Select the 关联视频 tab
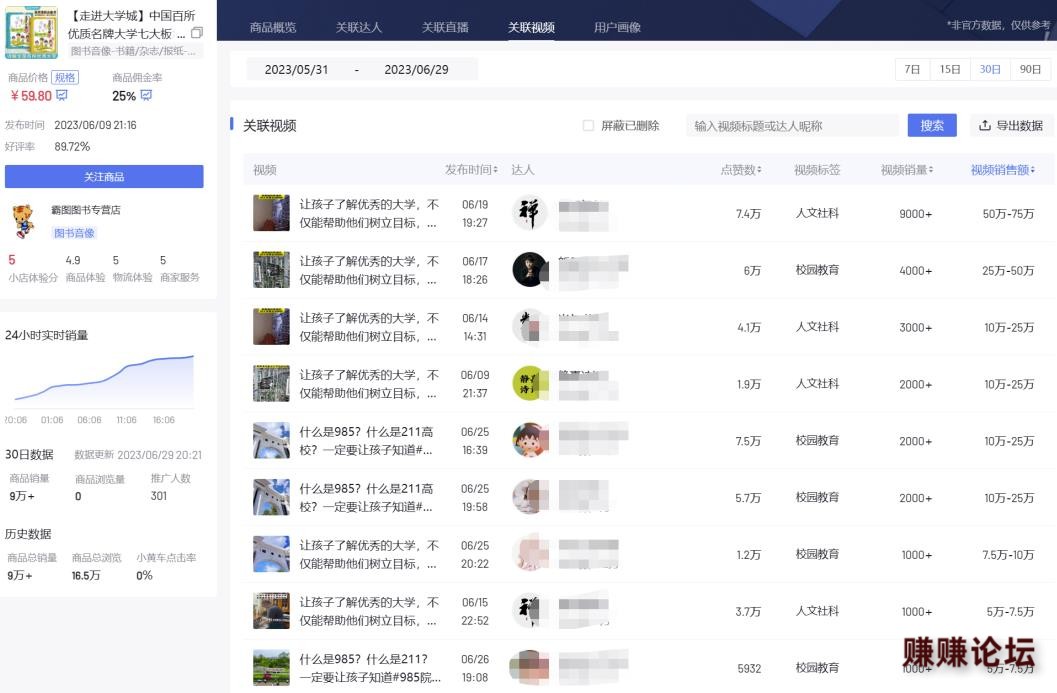Screen dimensions: 1057x693 [x=531, y=28]
